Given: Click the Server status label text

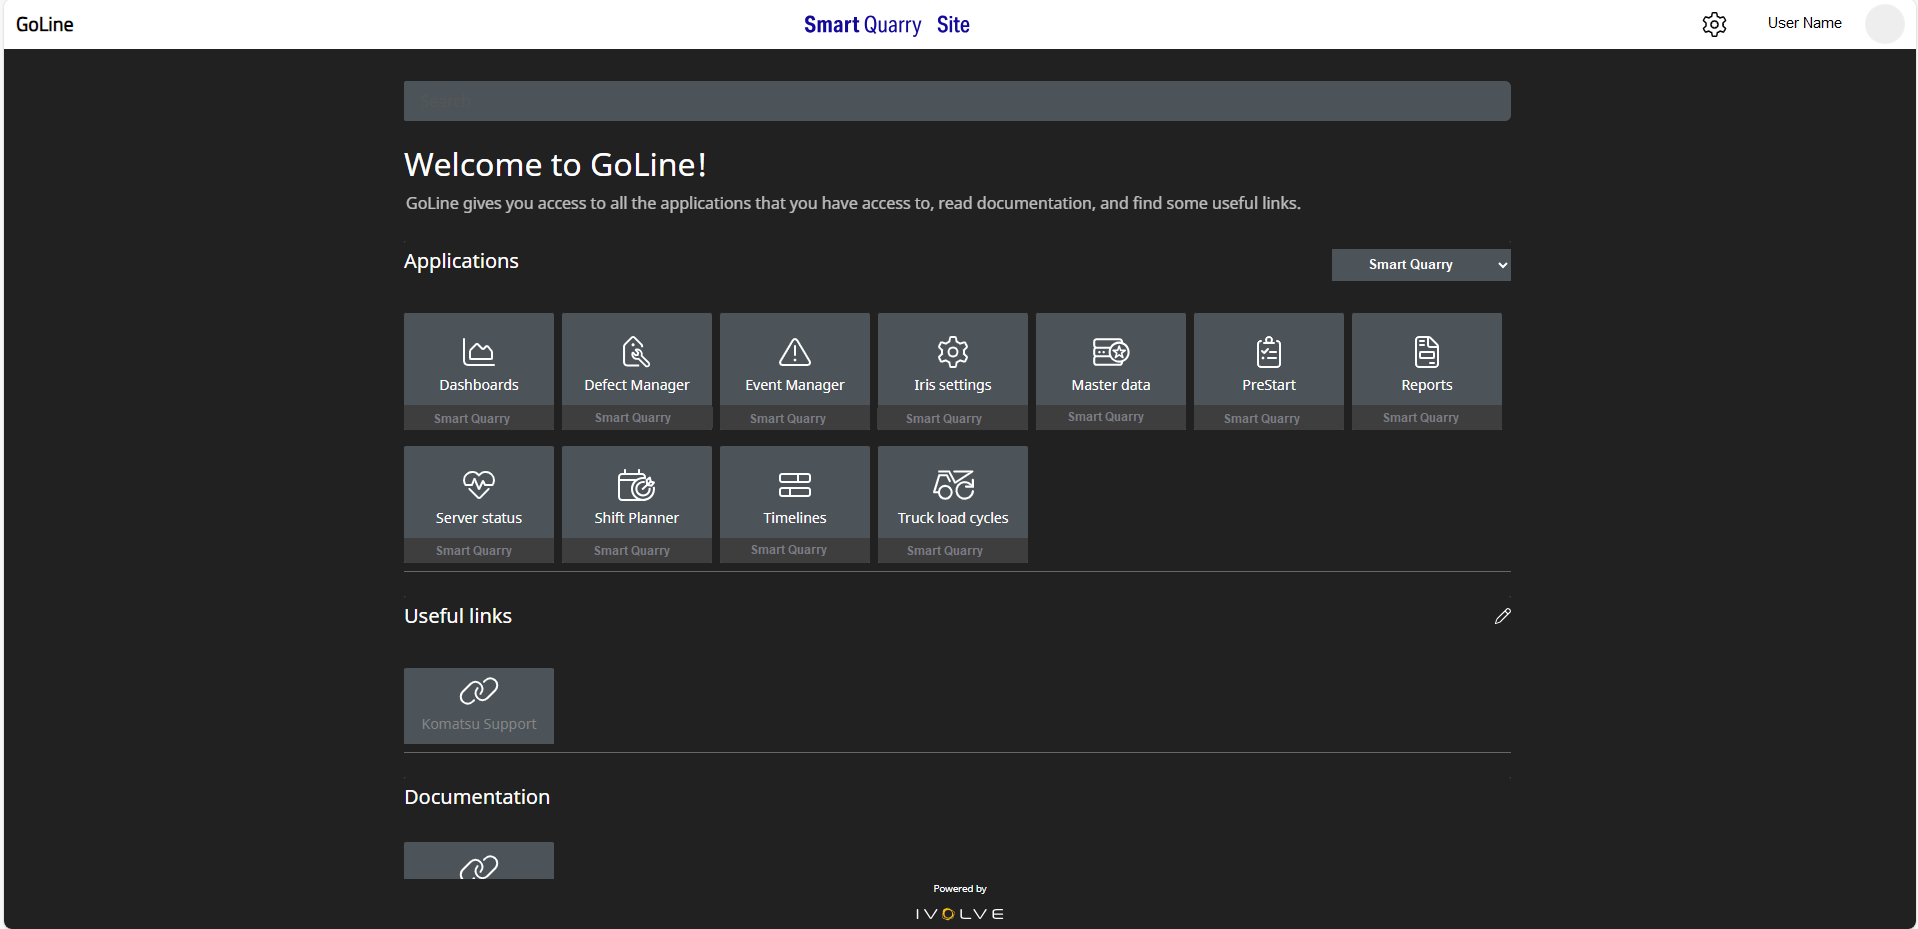Looking at the screenshot, I should point(479,518).
